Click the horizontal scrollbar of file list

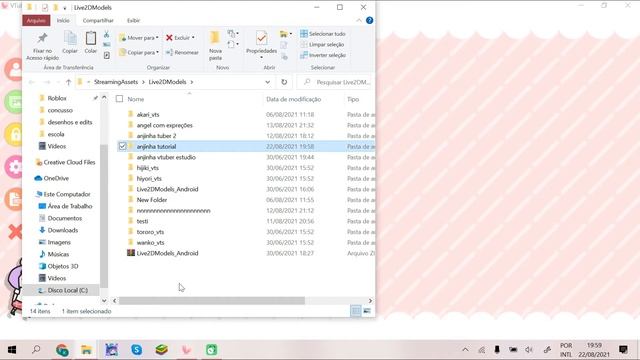click(x=211, y=301)
